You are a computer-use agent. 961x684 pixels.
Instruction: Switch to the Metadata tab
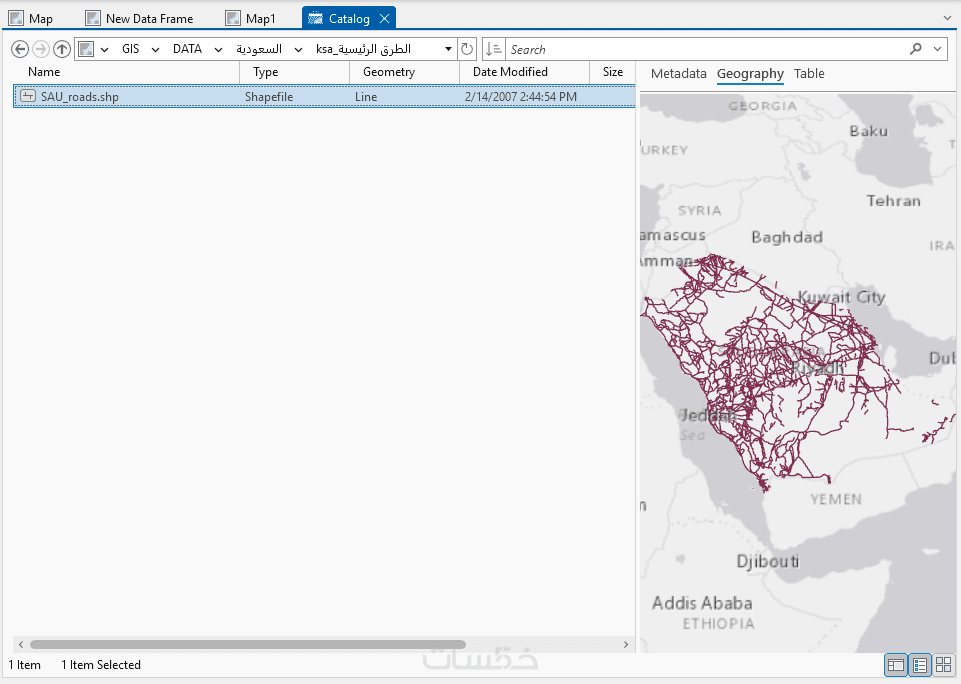coord(678,73)
